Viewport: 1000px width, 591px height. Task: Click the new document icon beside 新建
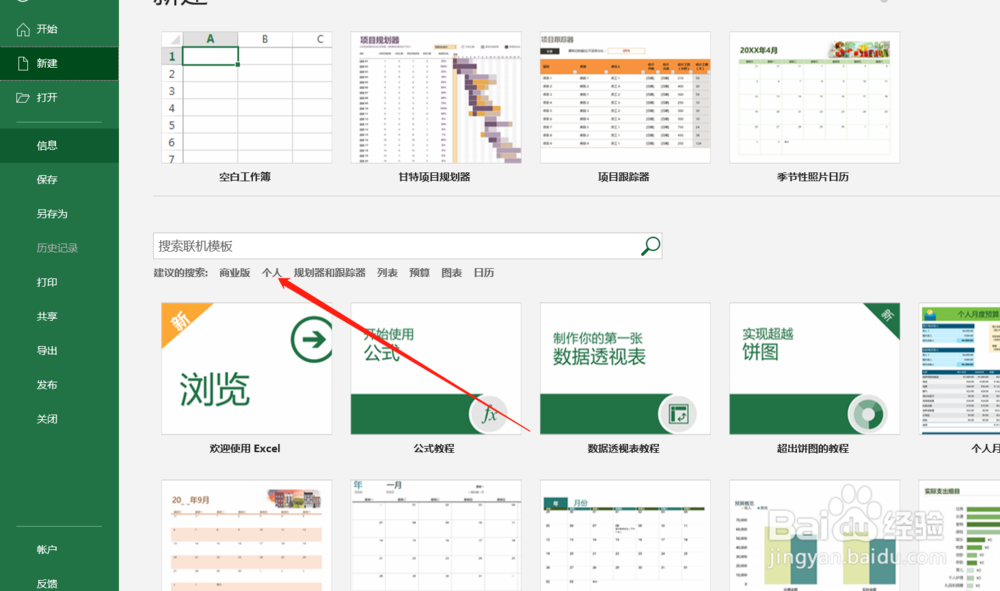[23, 63]
